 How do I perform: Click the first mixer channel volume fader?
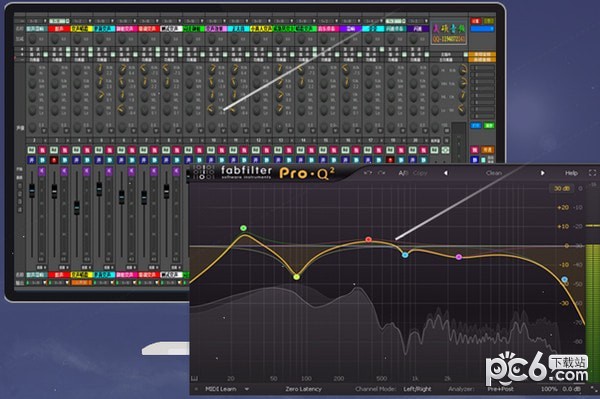(32, 190)
